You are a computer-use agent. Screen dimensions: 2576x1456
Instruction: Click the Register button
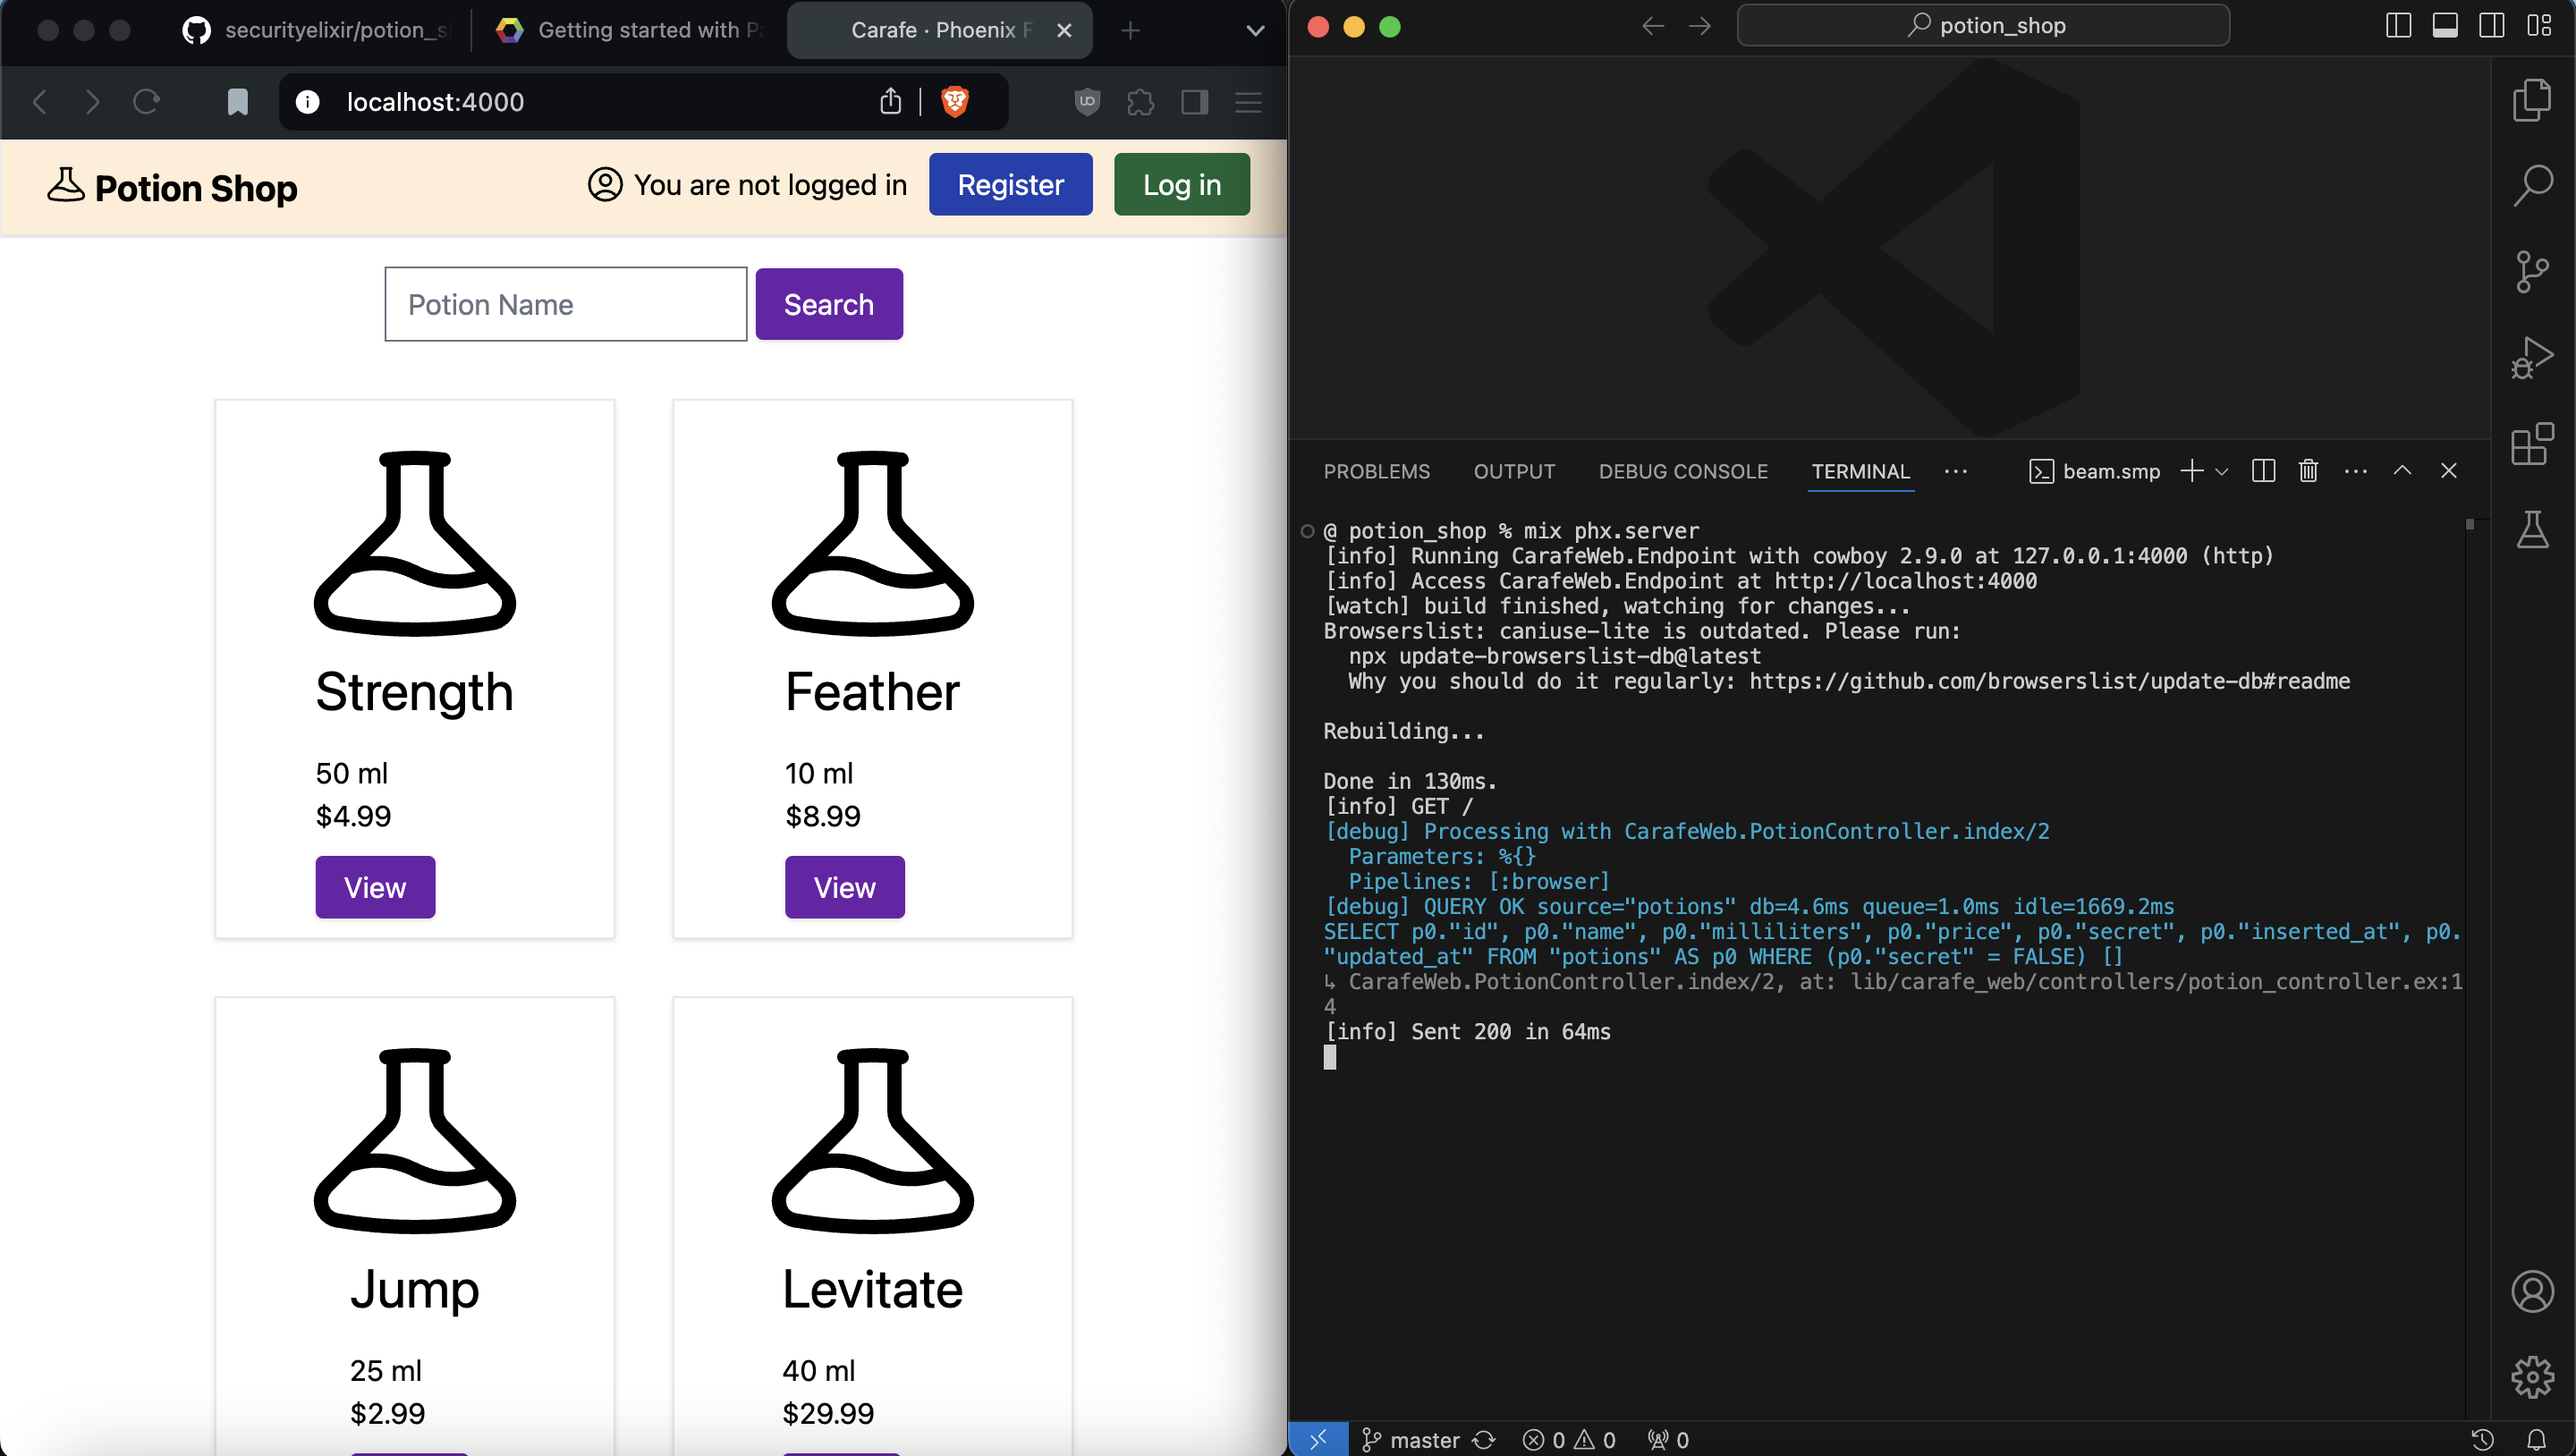click(1010, 185)
